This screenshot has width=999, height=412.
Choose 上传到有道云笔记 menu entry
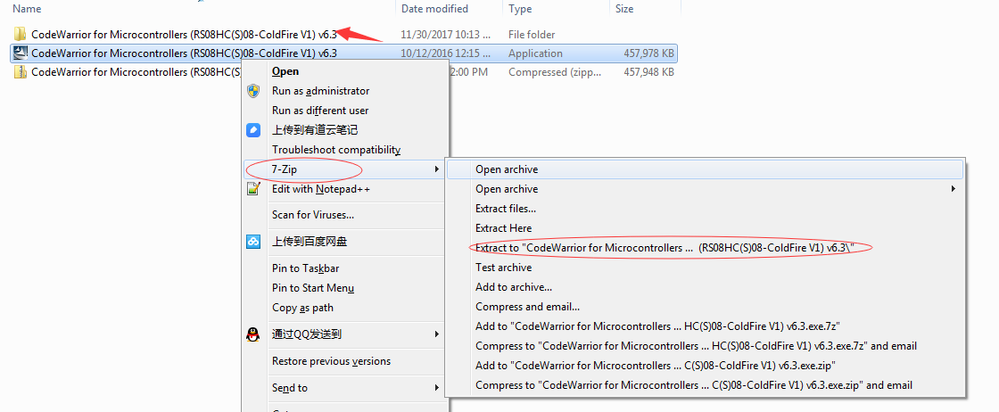pyautogui.click(x=315, y=130)
